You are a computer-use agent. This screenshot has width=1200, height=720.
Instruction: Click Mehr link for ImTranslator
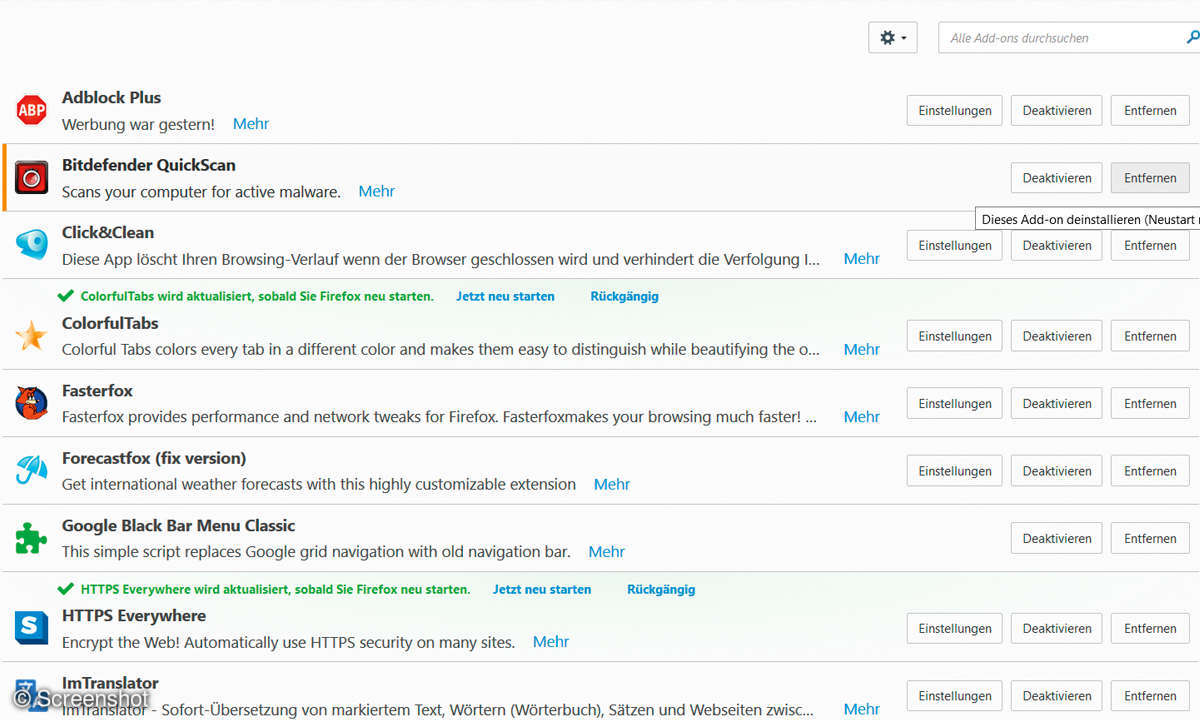862,709
